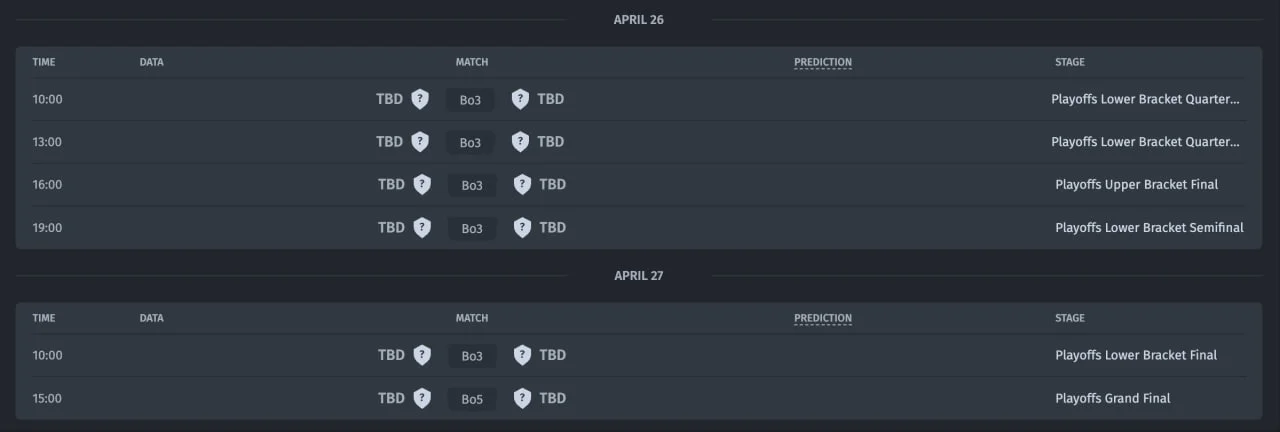This screenshot has width=1280, height=432.
Task: Open Playoffs Lower Bracket Semifinal stage link
Action: coord(1149,227)
